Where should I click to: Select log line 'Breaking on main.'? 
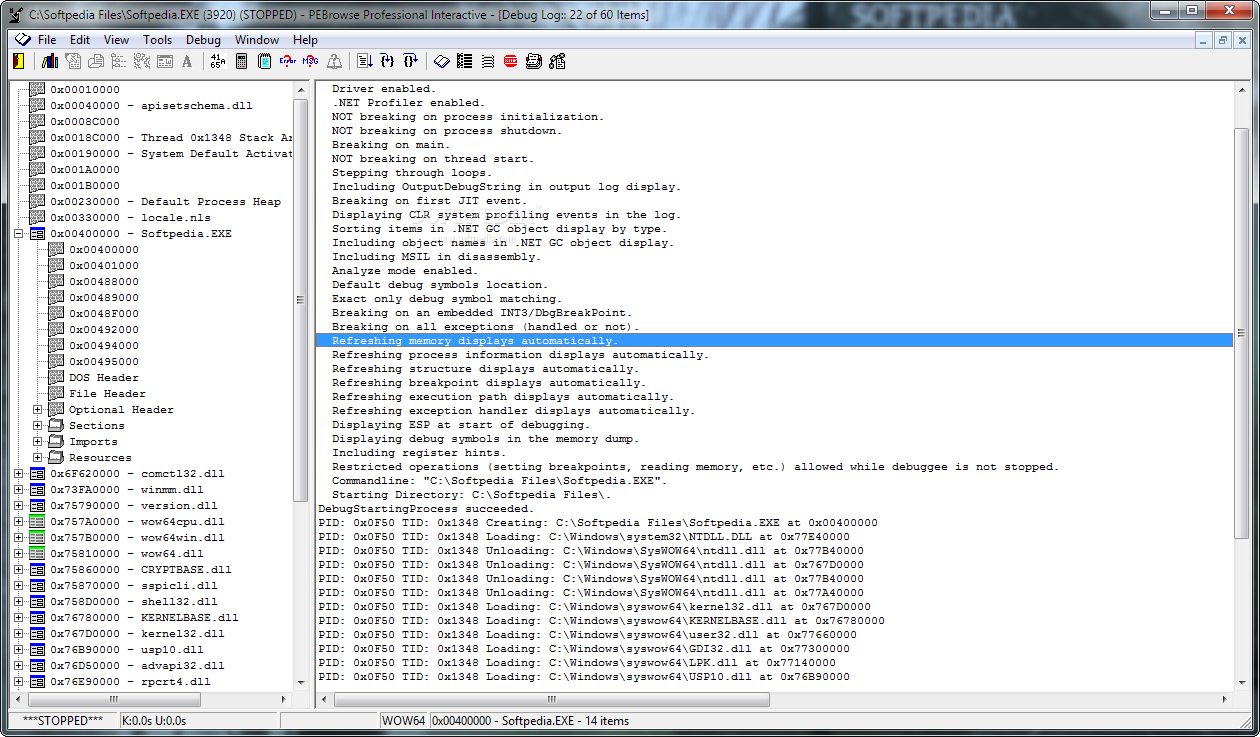pyautogui.click(x=391, y=145)
